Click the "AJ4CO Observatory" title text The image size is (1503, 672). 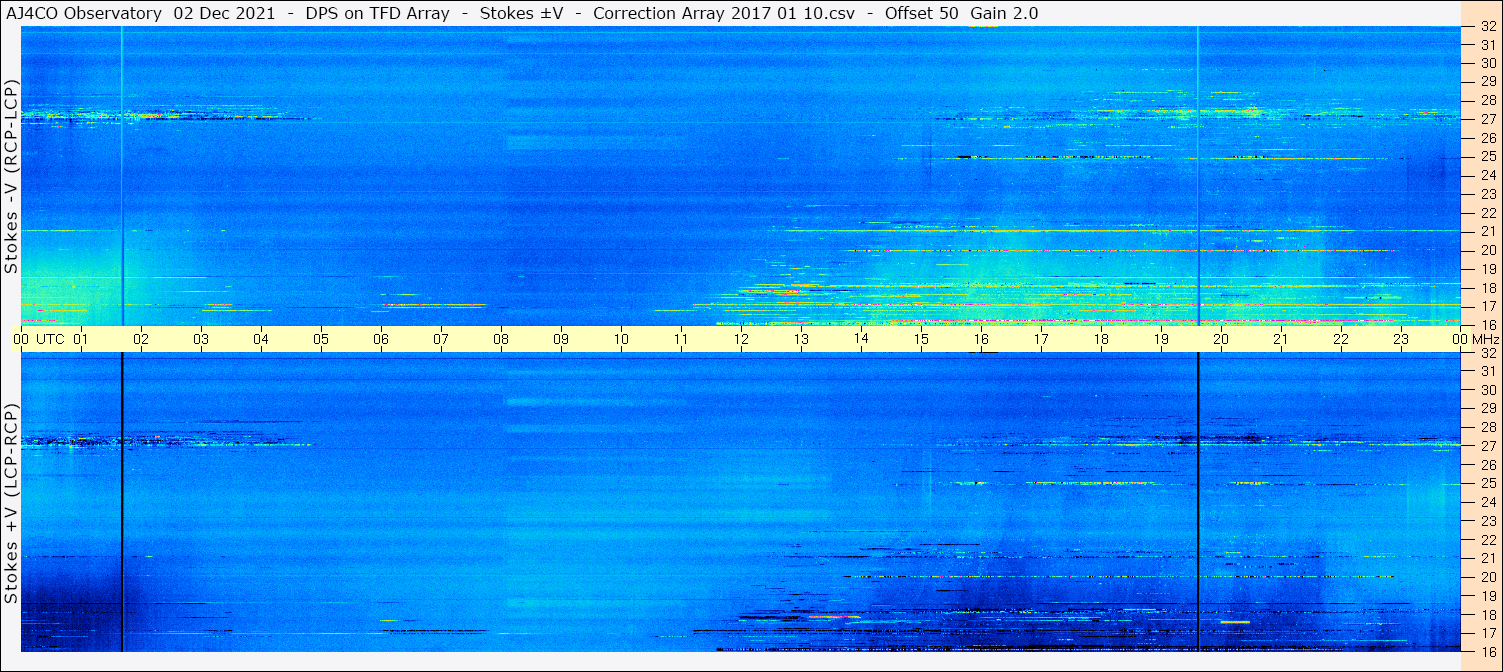tap(84, 13)
